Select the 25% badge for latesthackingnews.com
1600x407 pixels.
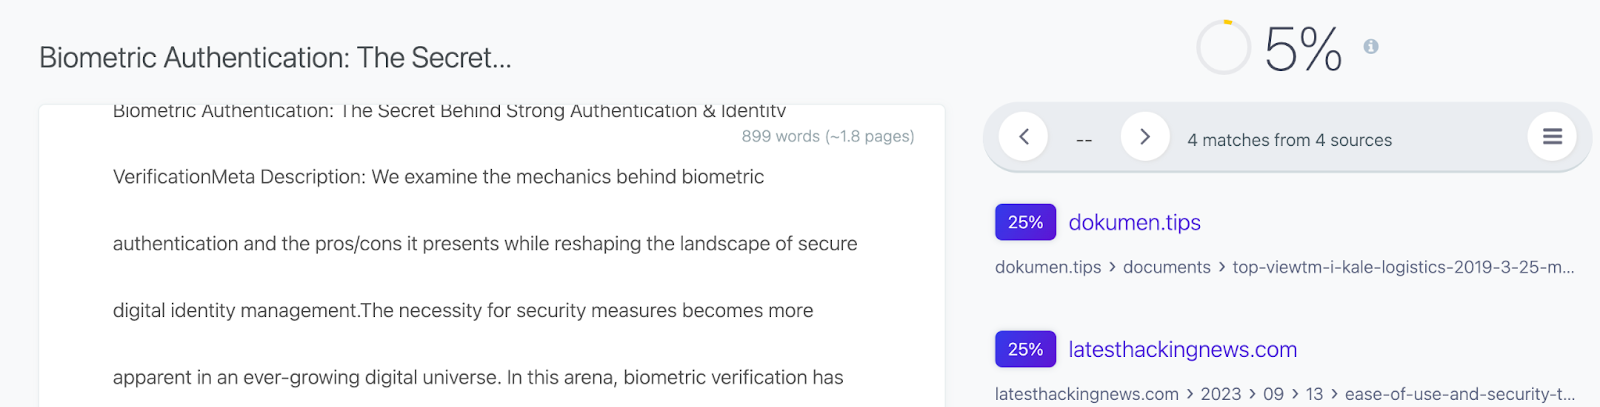pos(1025,349)
